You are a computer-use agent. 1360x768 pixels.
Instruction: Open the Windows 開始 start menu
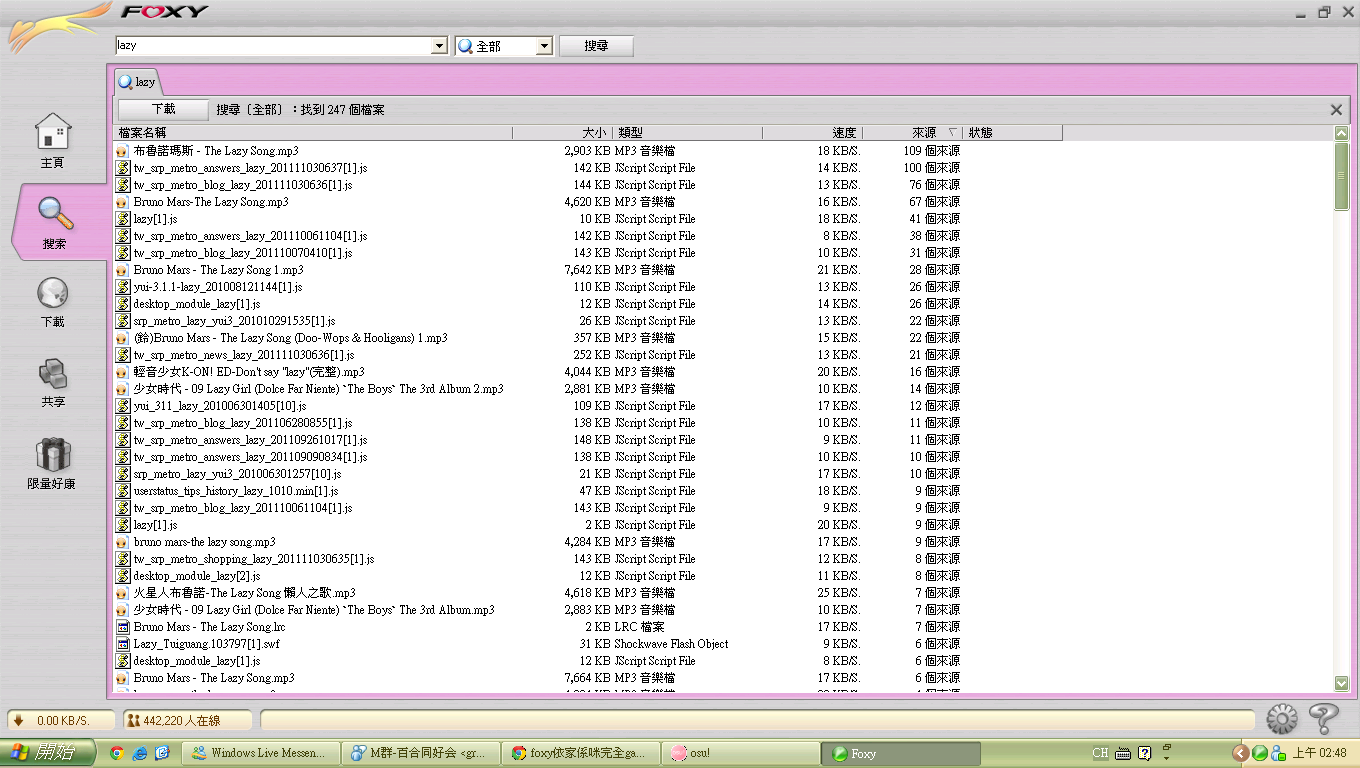[x=48, y=753]
